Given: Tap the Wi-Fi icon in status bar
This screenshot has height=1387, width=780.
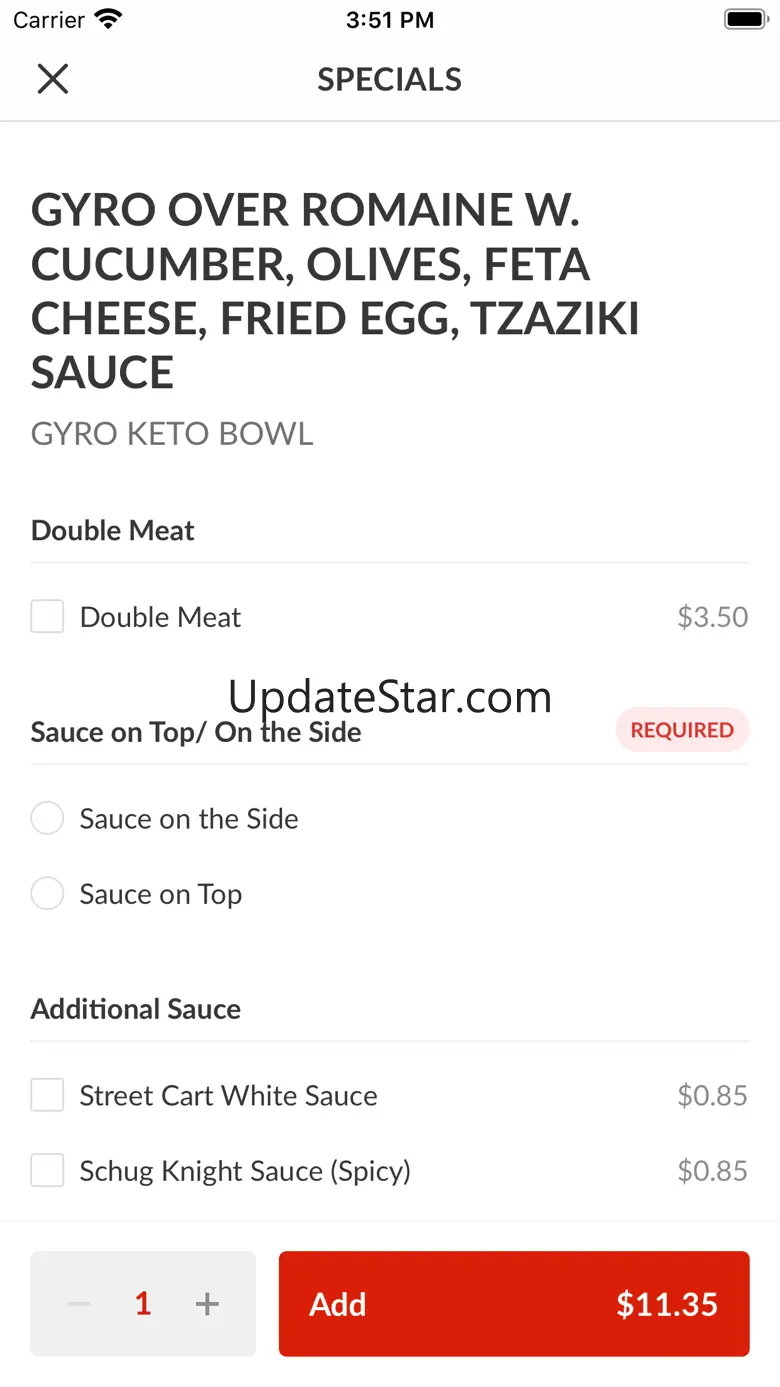Looking at the screenshot, I should [107, 19].
